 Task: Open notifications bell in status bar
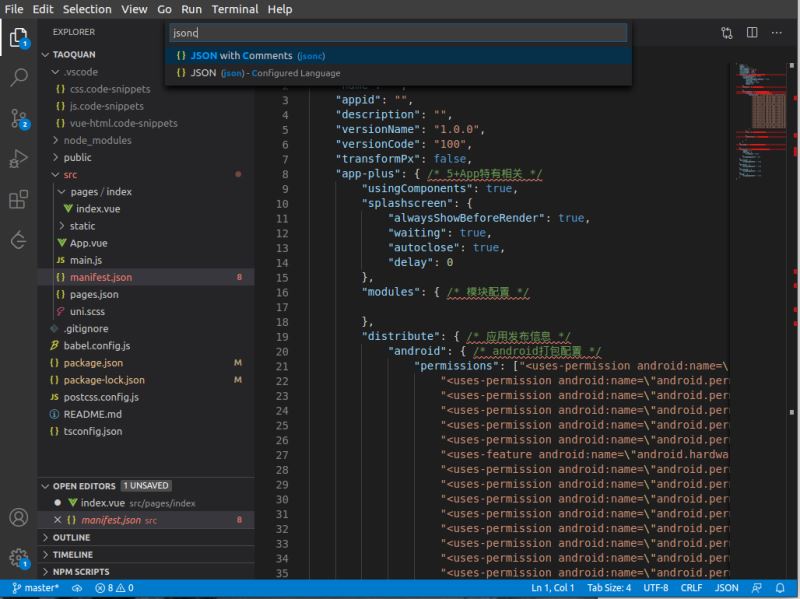pyautogui.click(x=780, y=588)
